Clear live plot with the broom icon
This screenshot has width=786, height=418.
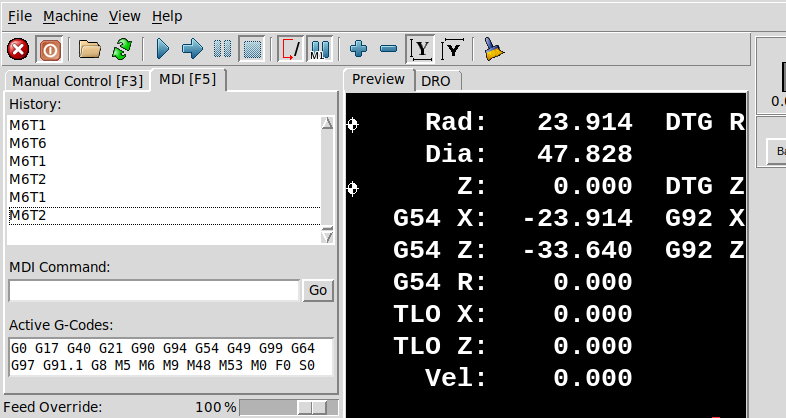coord(493,49)
